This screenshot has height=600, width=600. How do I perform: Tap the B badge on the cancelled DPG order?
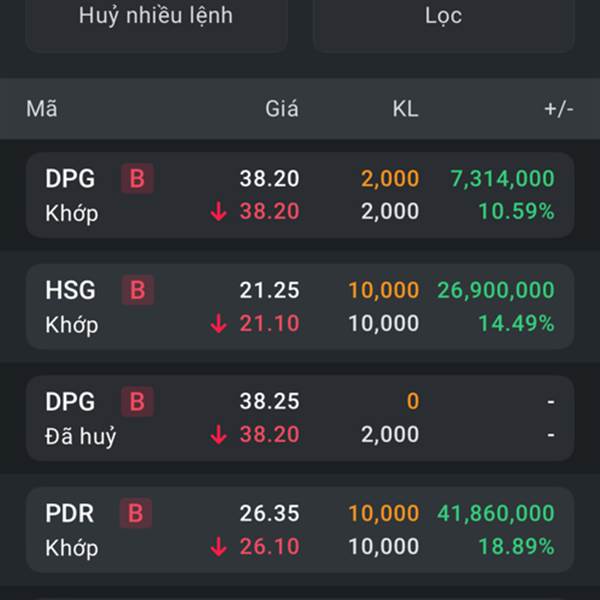point(138,402)
